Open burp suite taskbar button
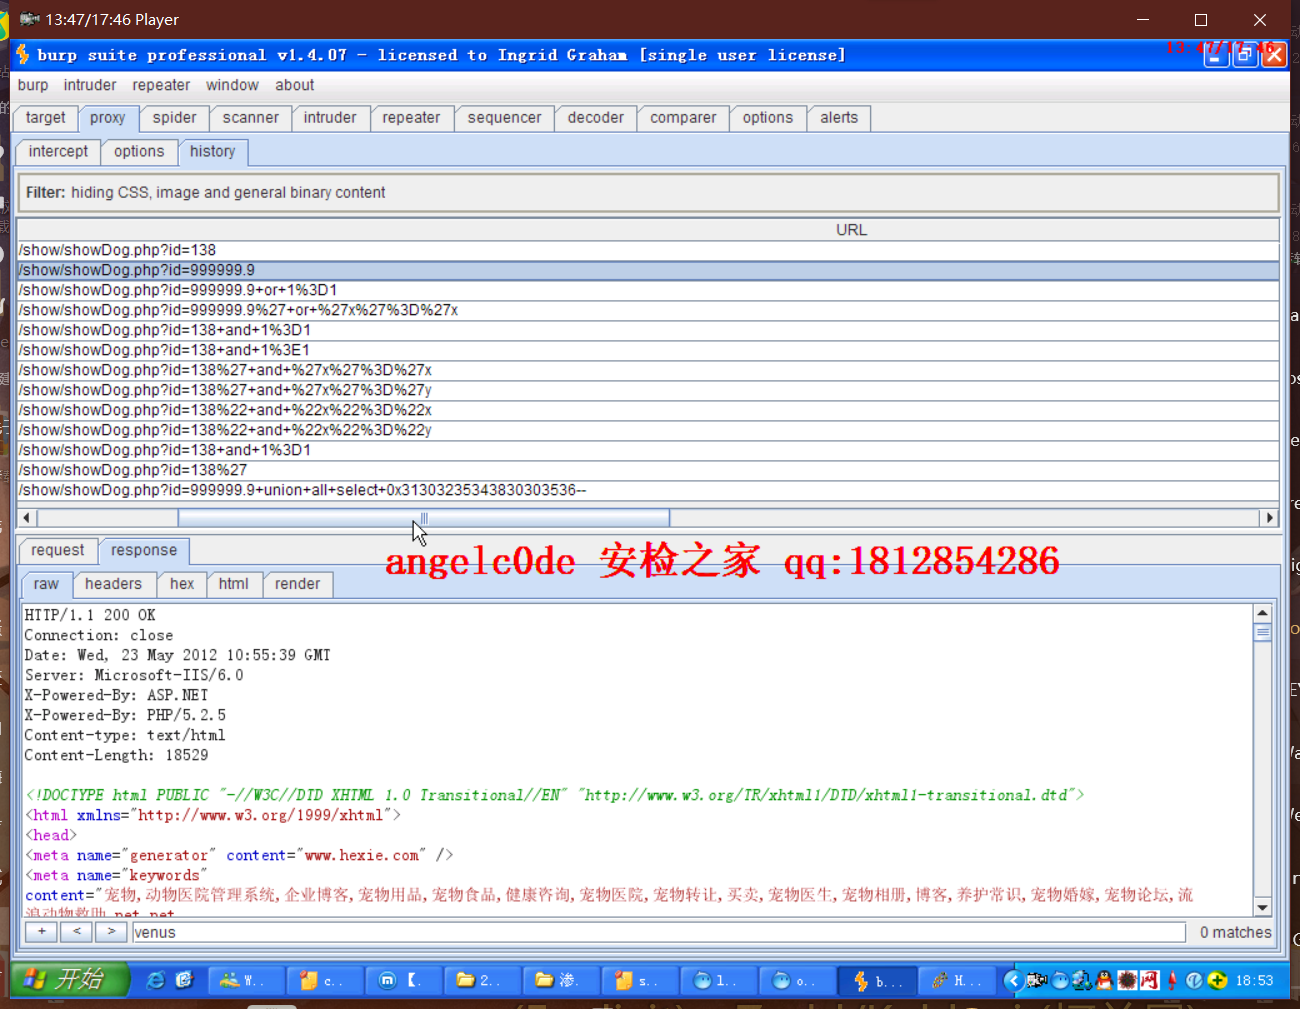The image size is (1300, 1009). pos(878,981)
